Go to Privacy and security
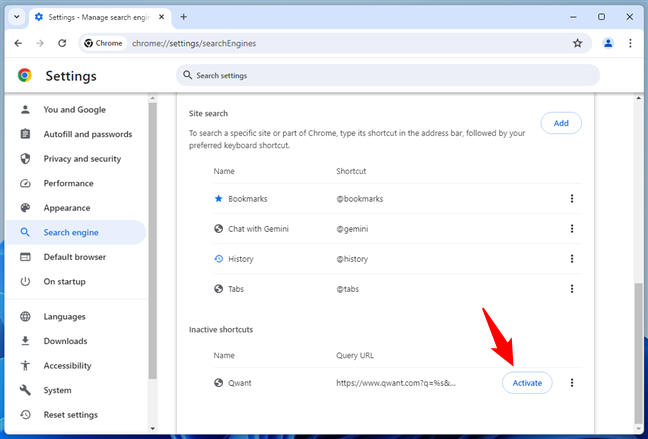Viewport: 648px width, 439px height. [75, 159]
